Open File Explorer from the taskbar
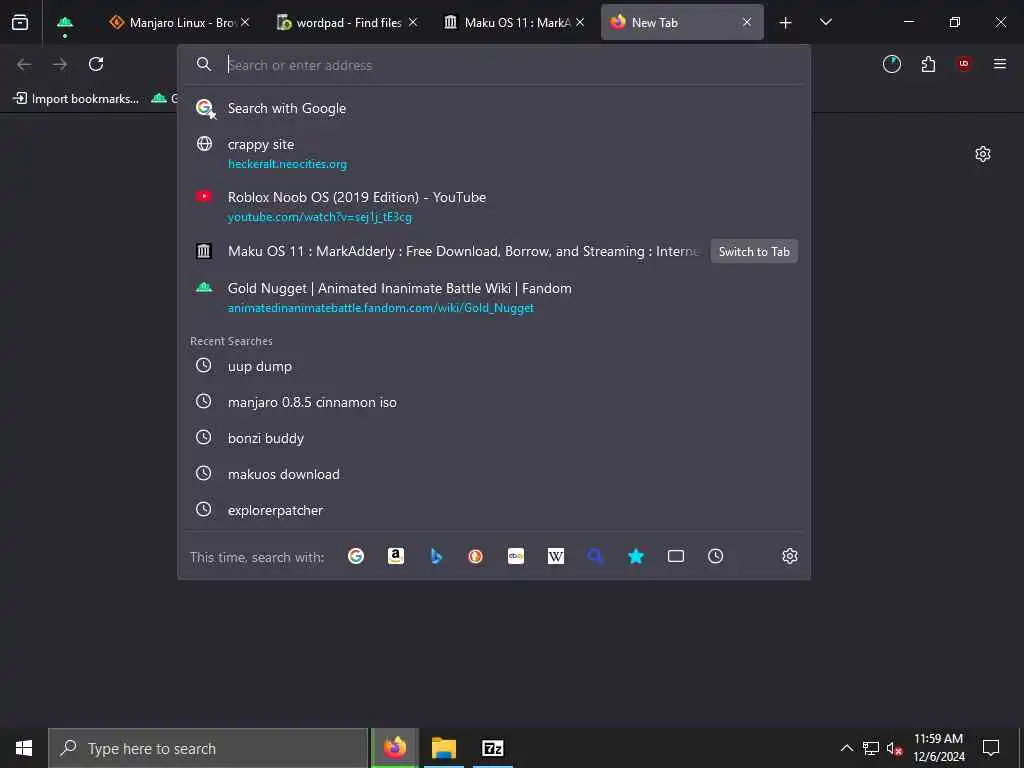Screen dimensions: 1024x768 click(x=443, y=748)
